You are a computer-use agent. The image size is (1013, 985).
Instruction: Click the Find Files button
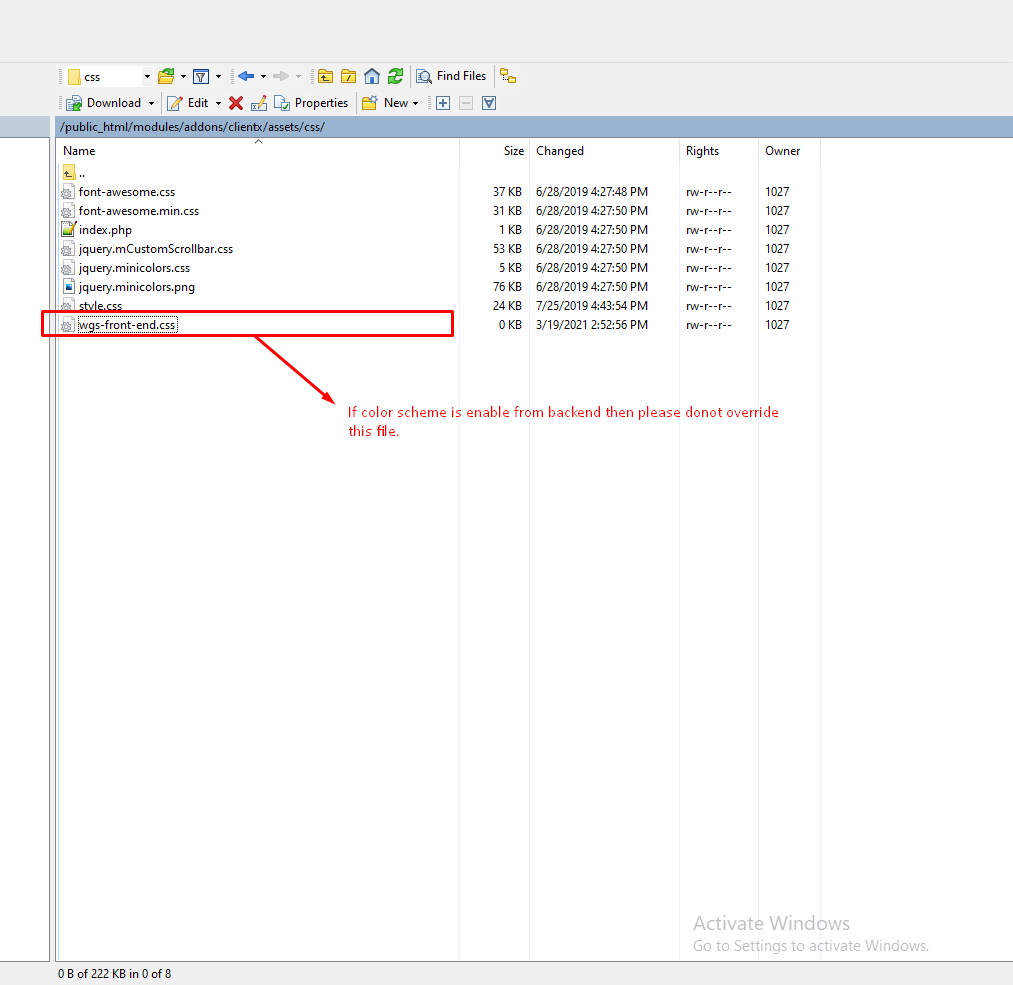451,76
